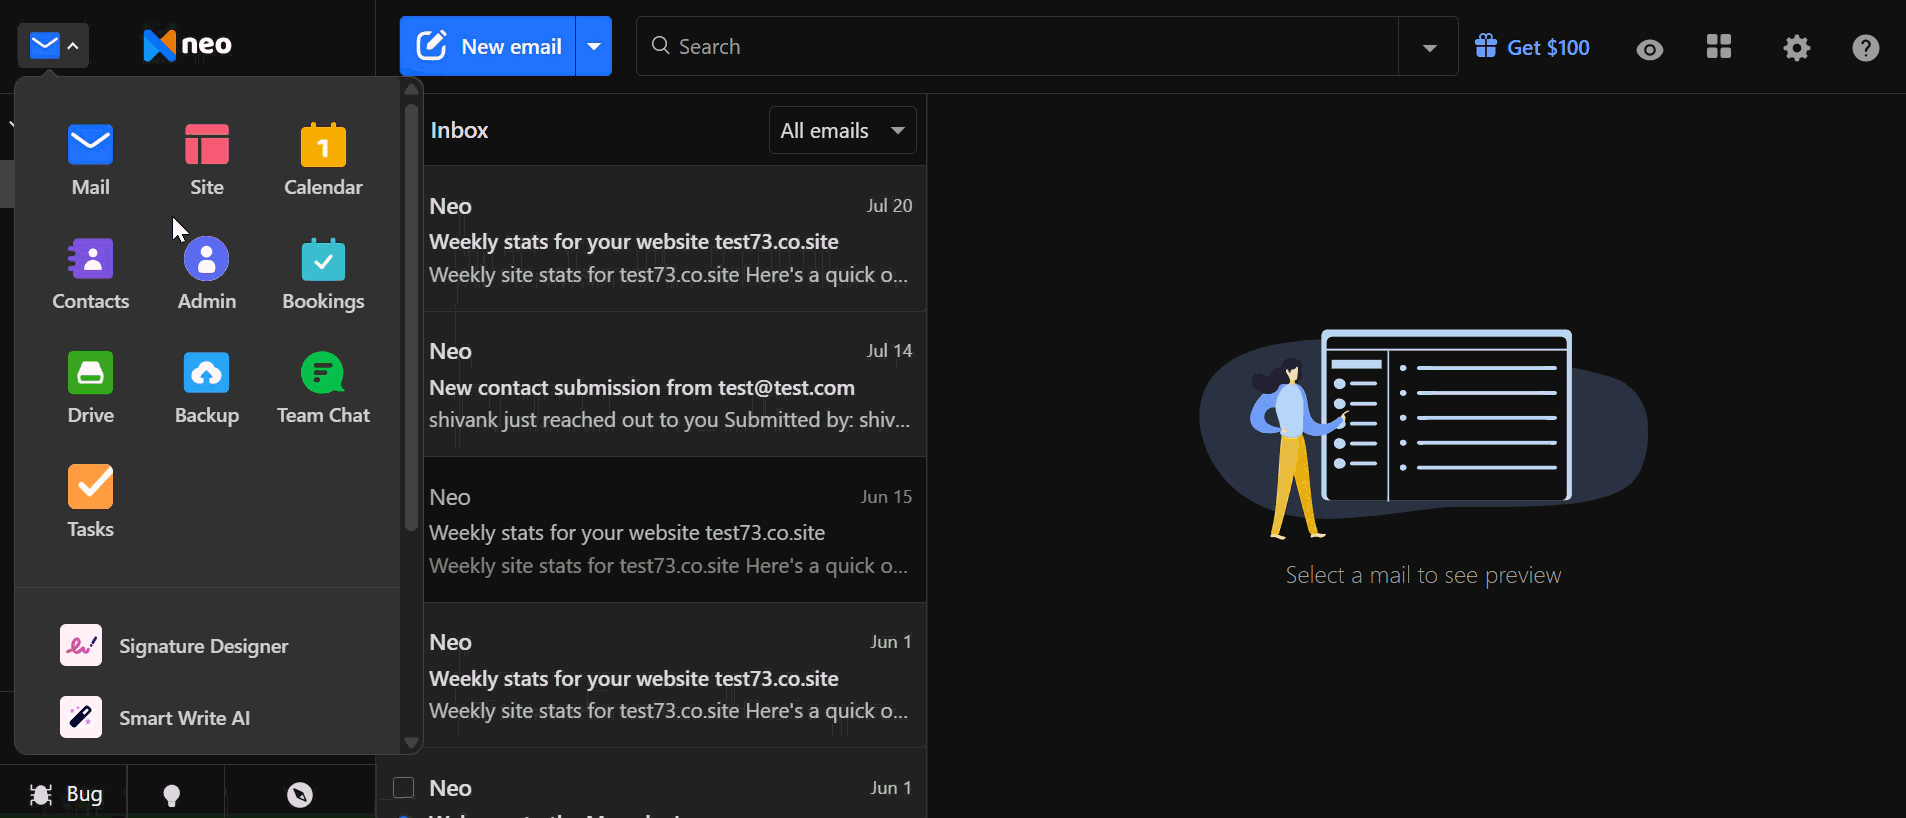Click the Get $100 link
Image resolution: width=1906 pixels, height=818 pixels.
(1532, 47)
